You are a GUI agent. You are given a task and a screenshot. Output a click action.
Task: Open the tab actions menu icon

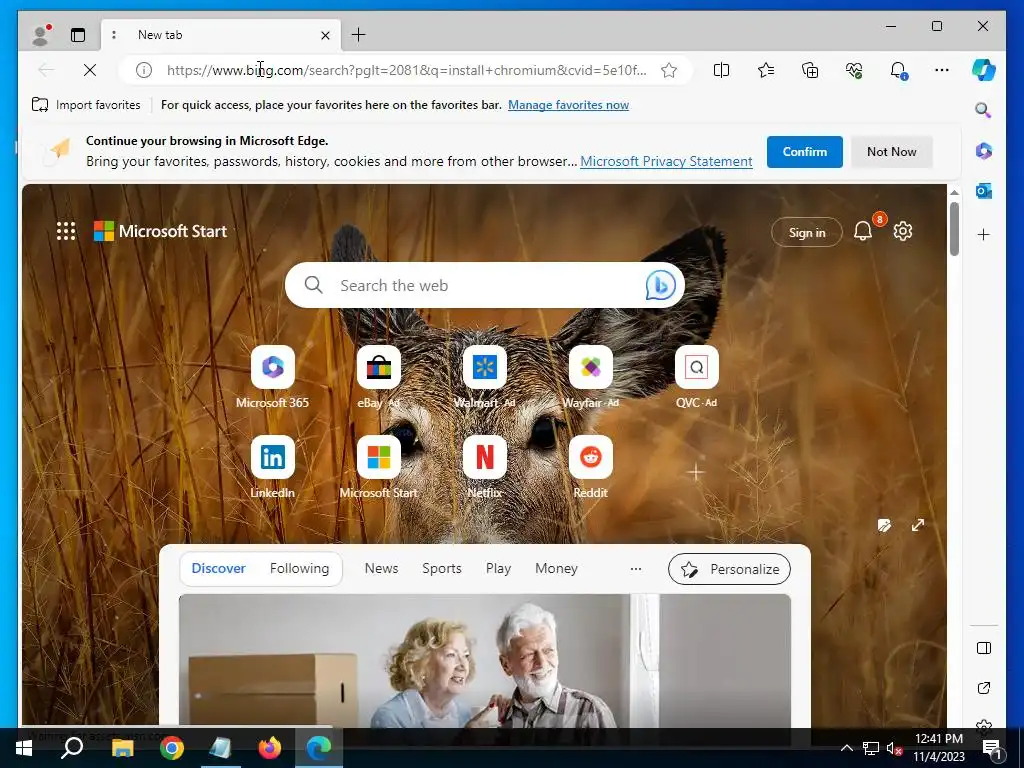tap(78, 35)
